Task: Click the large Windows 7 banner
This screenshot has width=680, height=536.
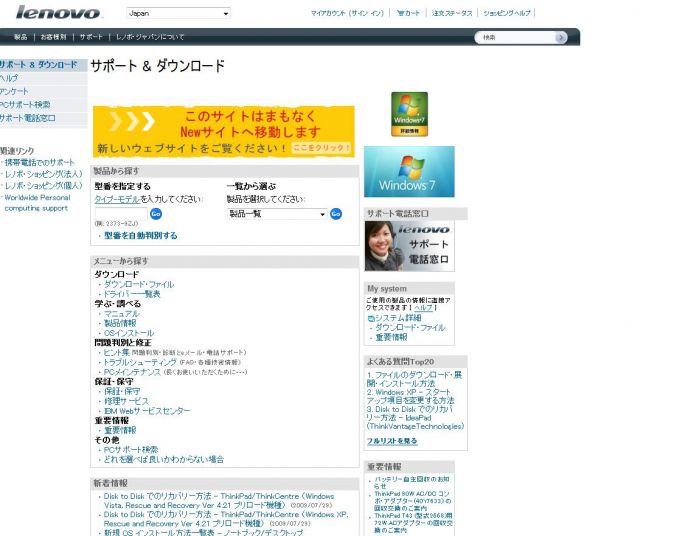Action: [x=409, y=172]
